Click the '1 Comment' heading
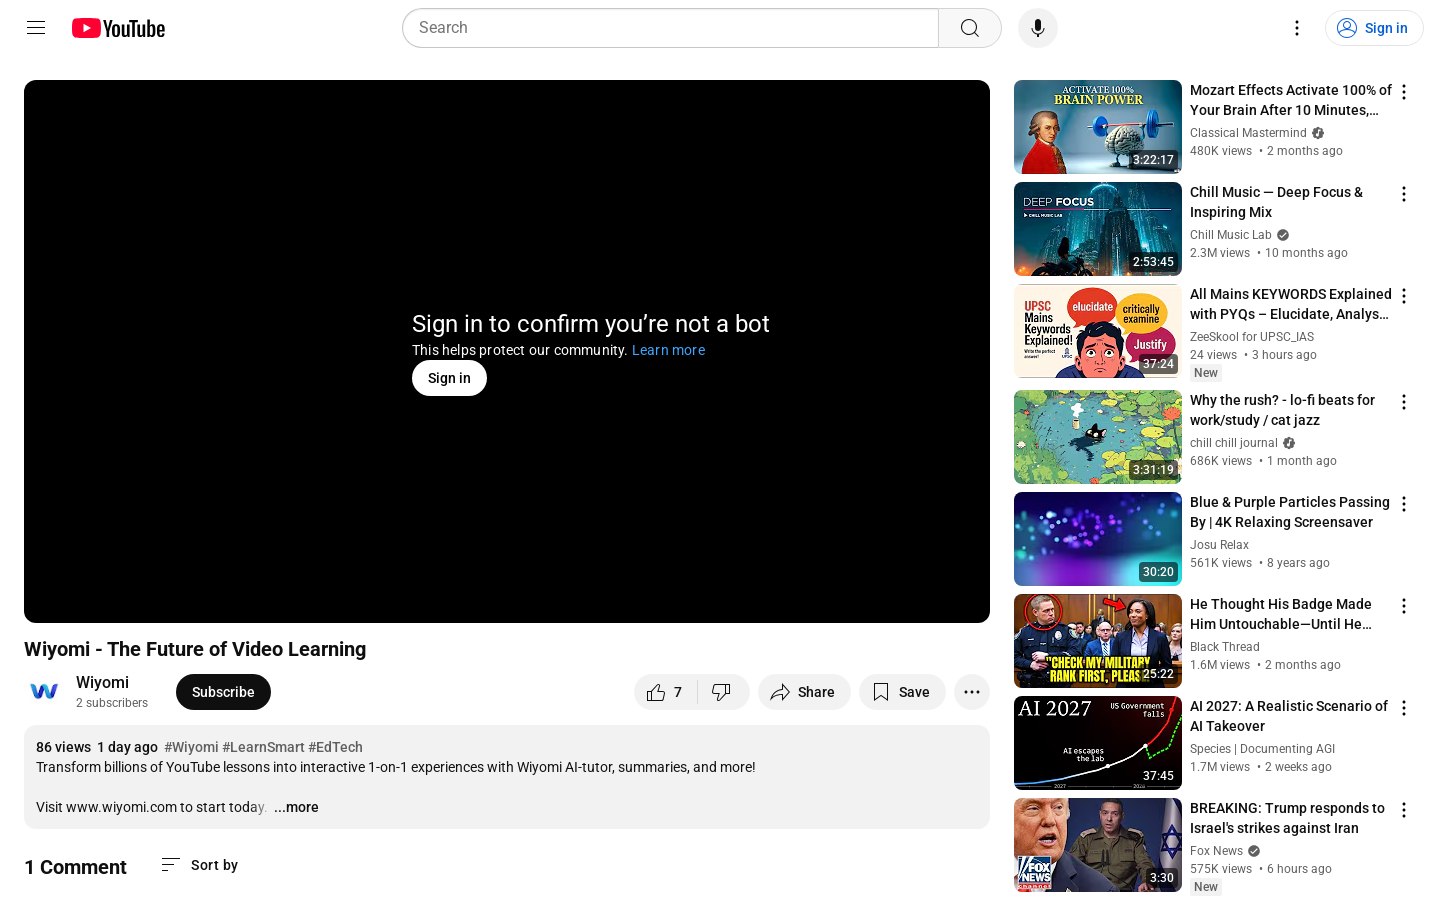The width and height of the screenshot is (1440, 900). click(x=75, y=867)
